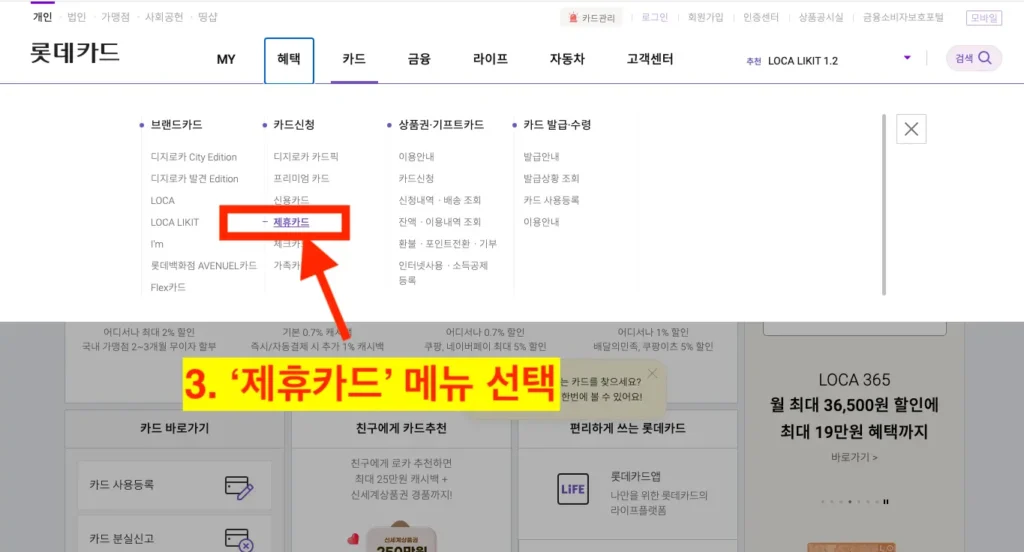1024x552 pixels.
Task: Open the 금융소비자보호포털 link
Action: [903, 18]
